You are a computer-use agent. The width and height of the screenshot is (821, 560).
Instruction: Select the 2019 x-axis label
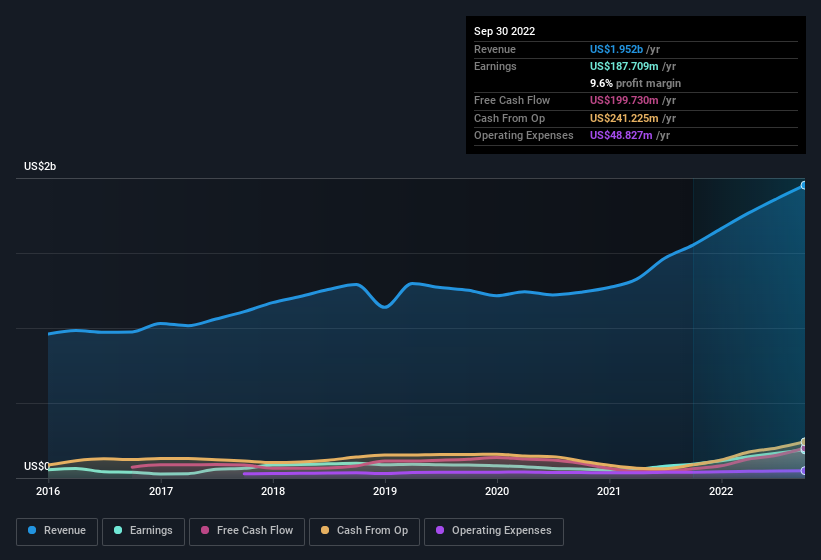point(385,491)
